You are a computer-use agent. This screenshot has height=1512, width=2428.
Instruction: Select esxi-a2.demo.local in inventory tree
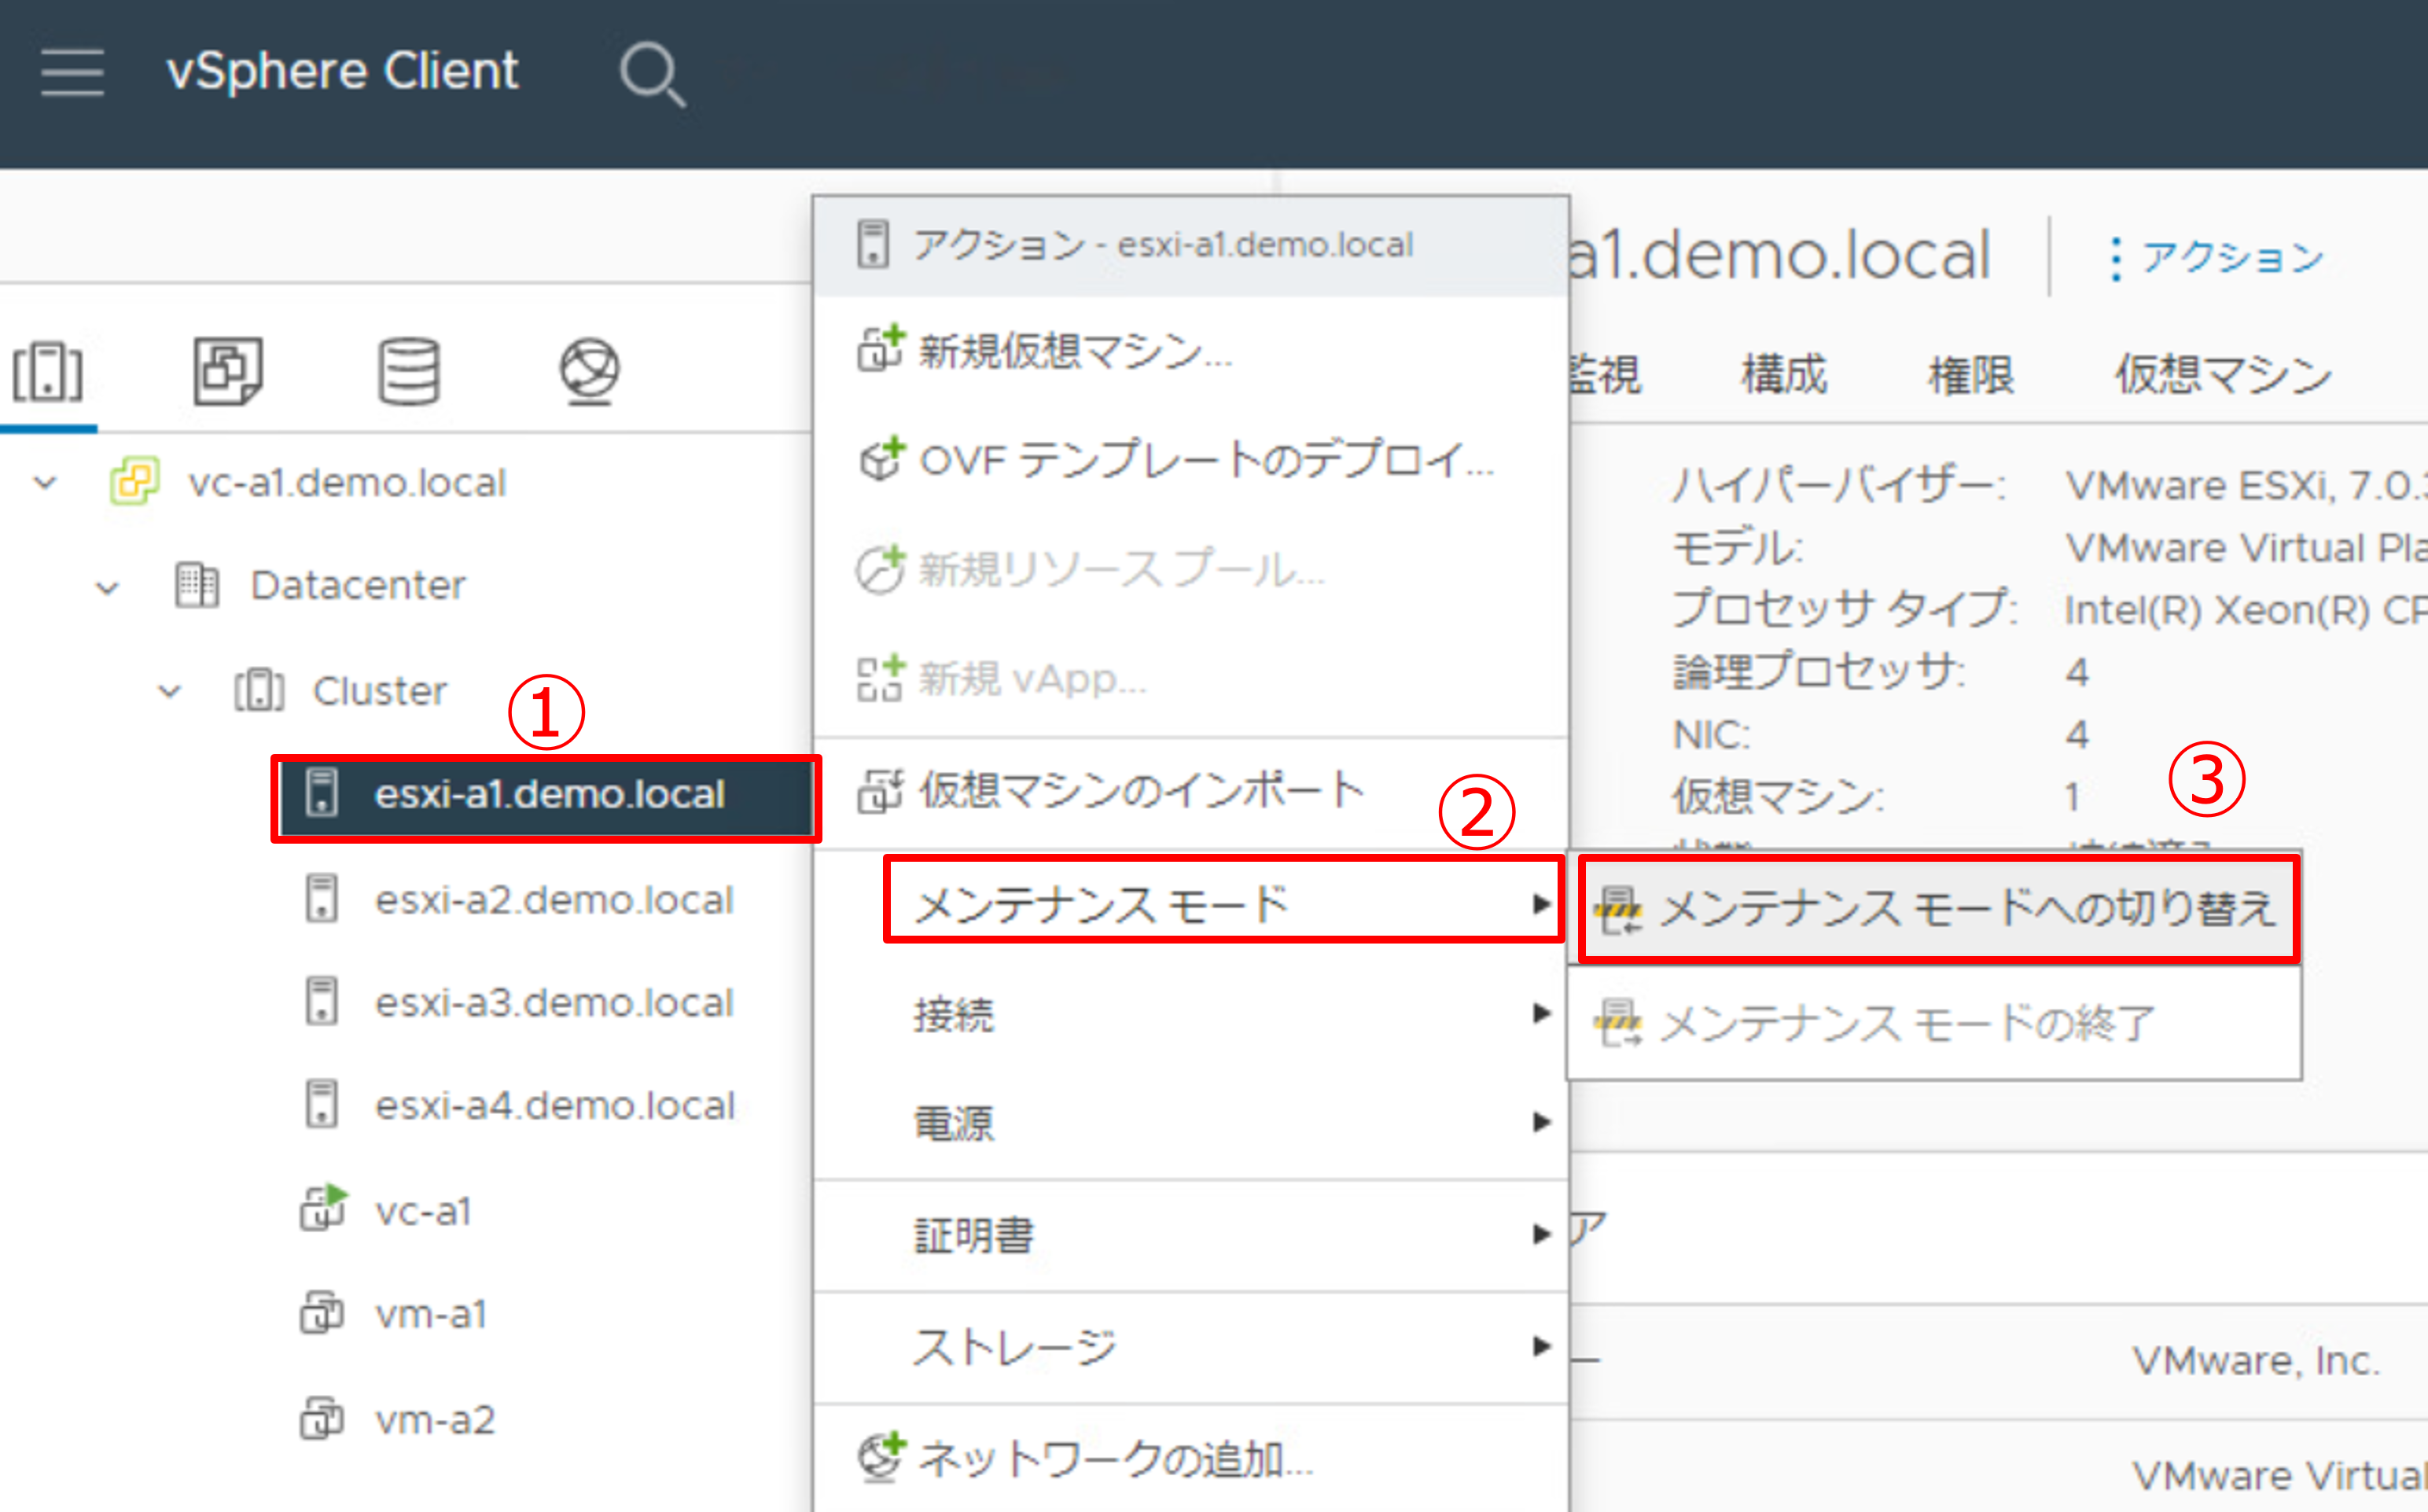point(554,900)
